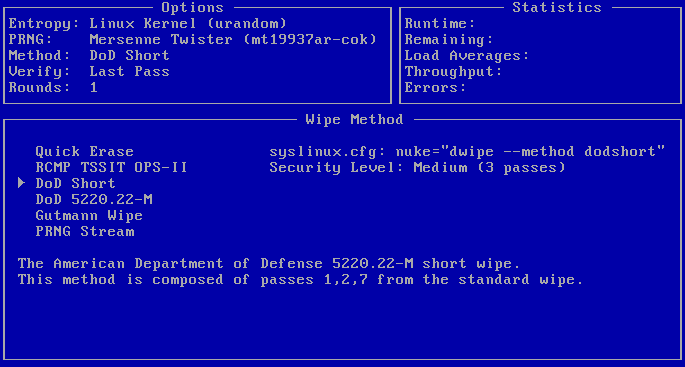
Task: Pick the DoD 5220.22-M method
Action: click(94, 200)
